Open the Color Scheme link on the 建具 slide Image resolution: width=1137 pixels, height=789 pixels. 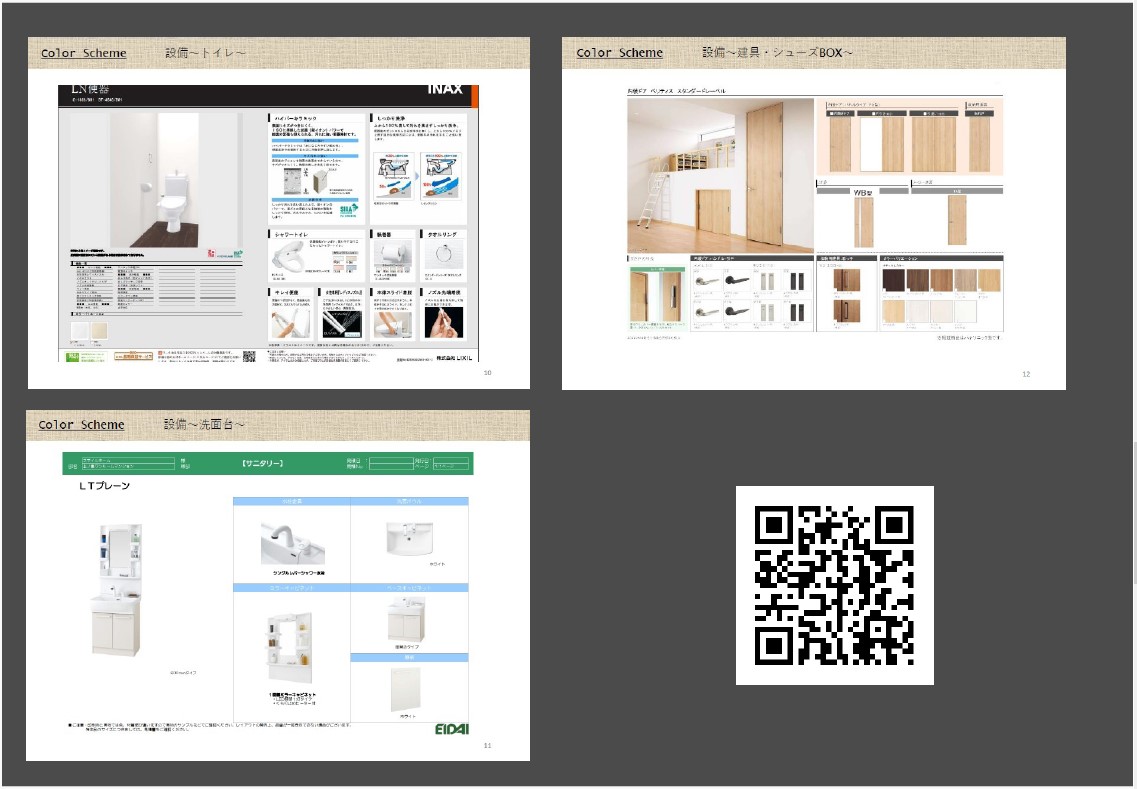coord(619,53)
